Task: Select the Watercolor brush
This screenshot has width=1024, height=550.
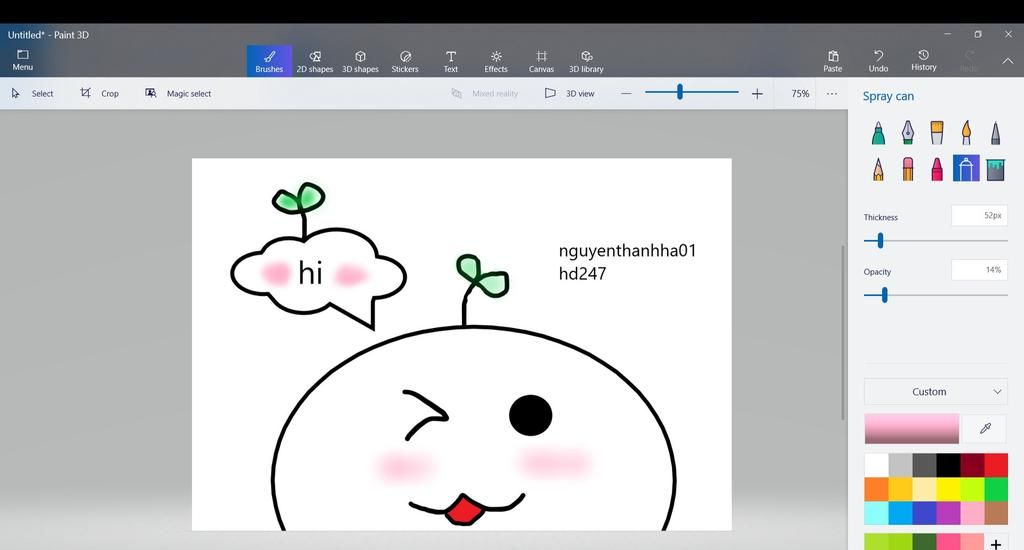Action: [966, 133]
